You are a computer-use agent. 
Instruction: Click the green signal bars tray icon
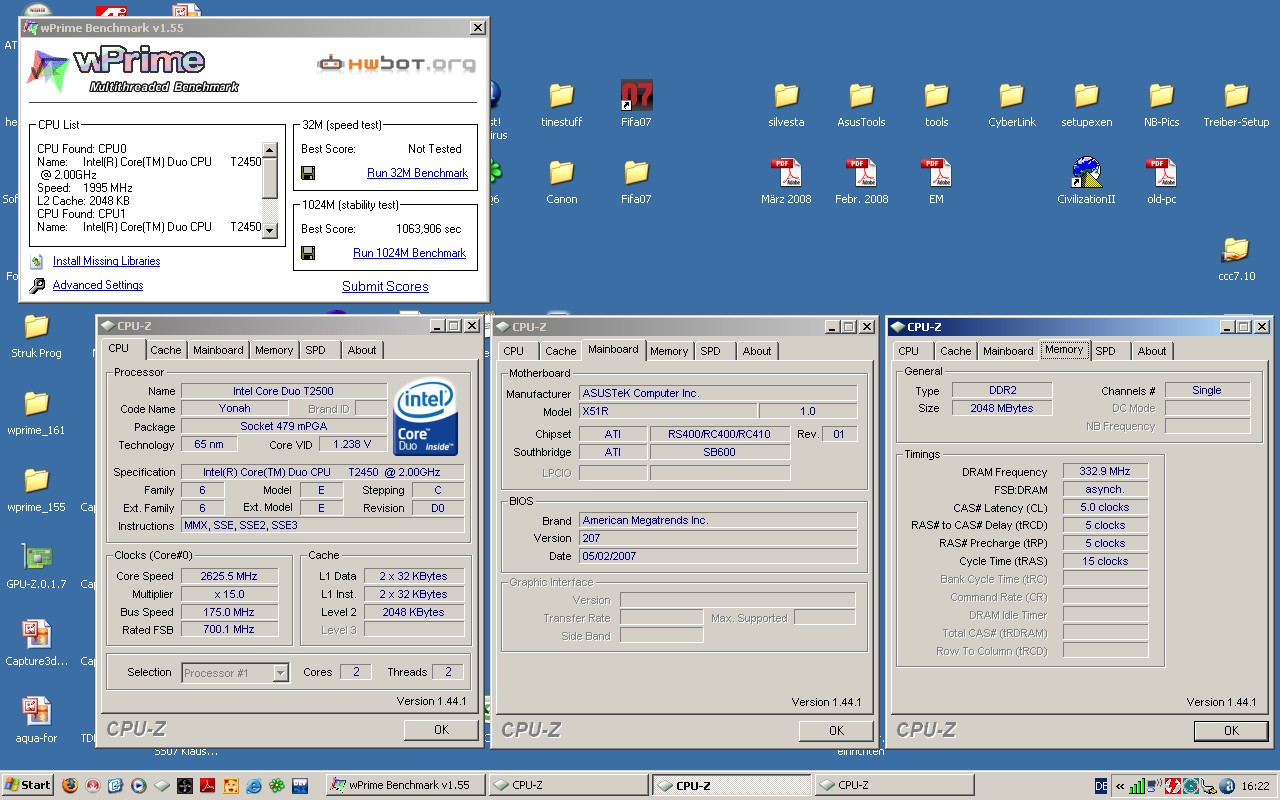click(x=1137, y=786)
